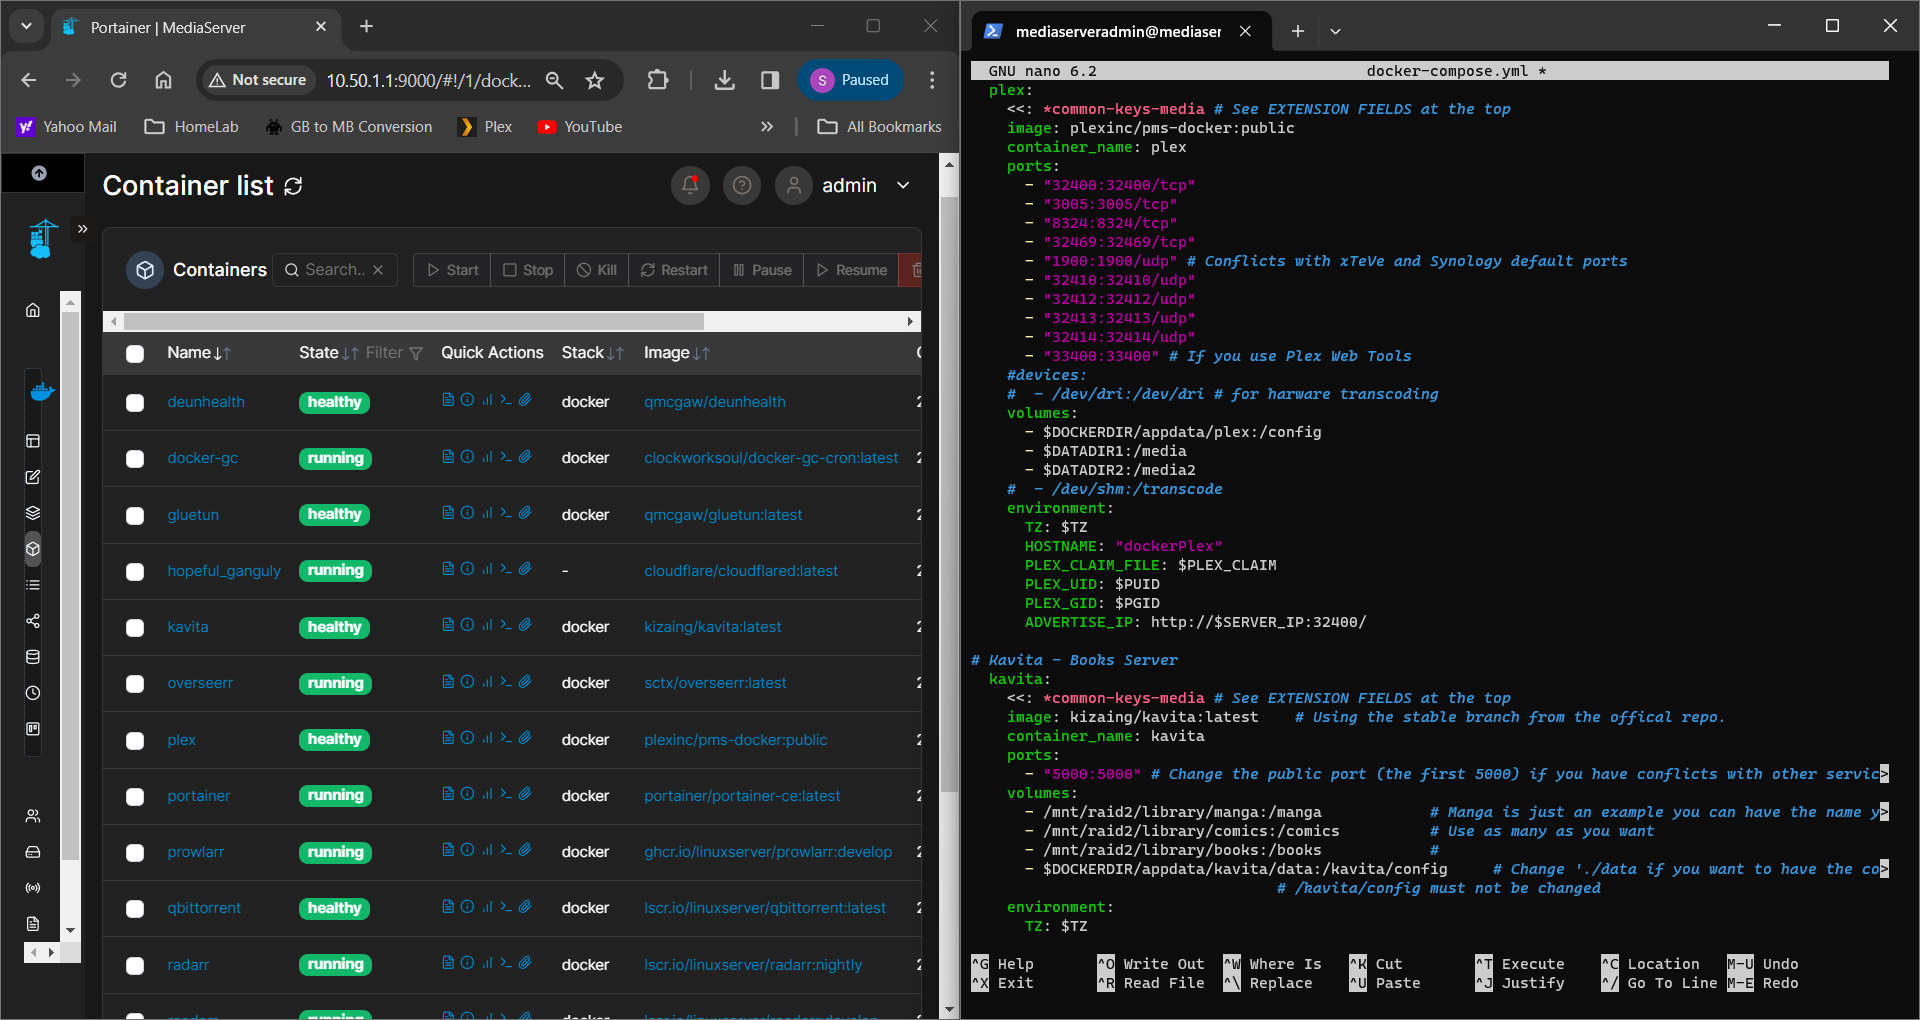Open Networks share icon in sidebar
Viewport: 1920px width, 1020px height.
click(x=33, y=621)
